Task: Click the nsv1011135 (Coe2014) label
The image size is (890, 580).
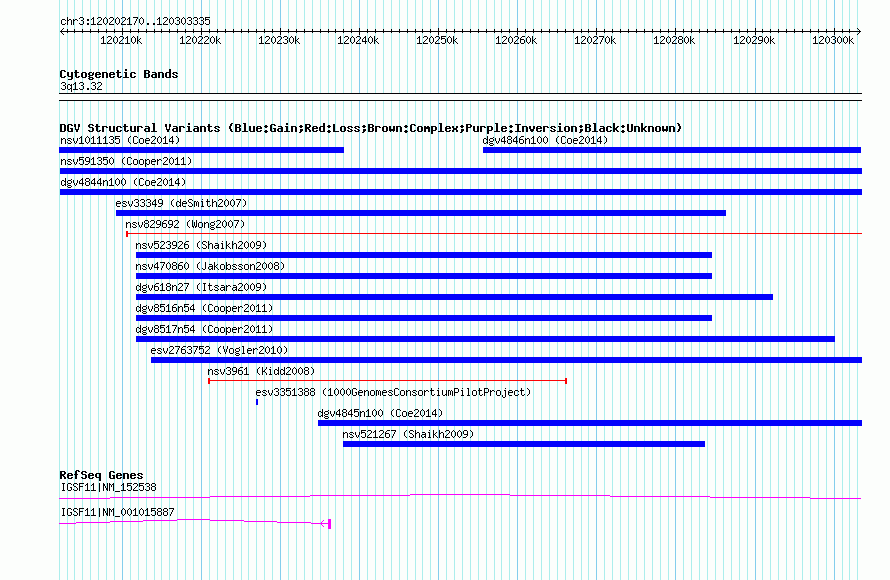Action: [x=120, y=140]
